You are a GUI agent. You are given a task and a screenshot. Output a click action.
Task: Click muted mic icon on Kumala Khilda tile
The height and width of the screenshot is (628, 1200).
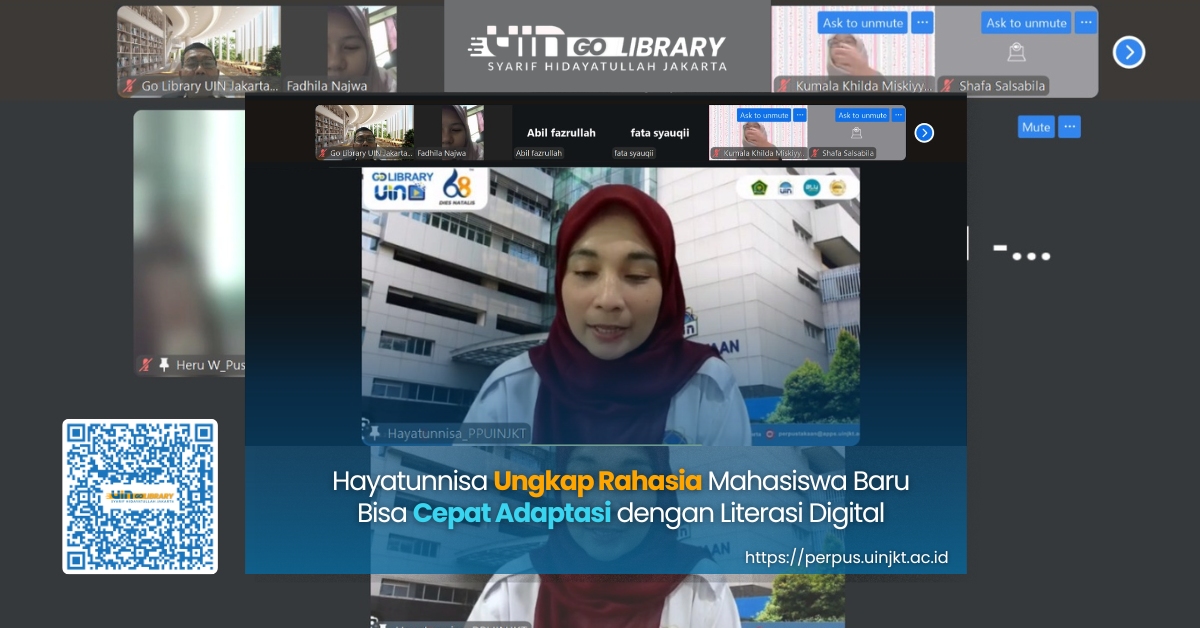click(x=784, y=87)
